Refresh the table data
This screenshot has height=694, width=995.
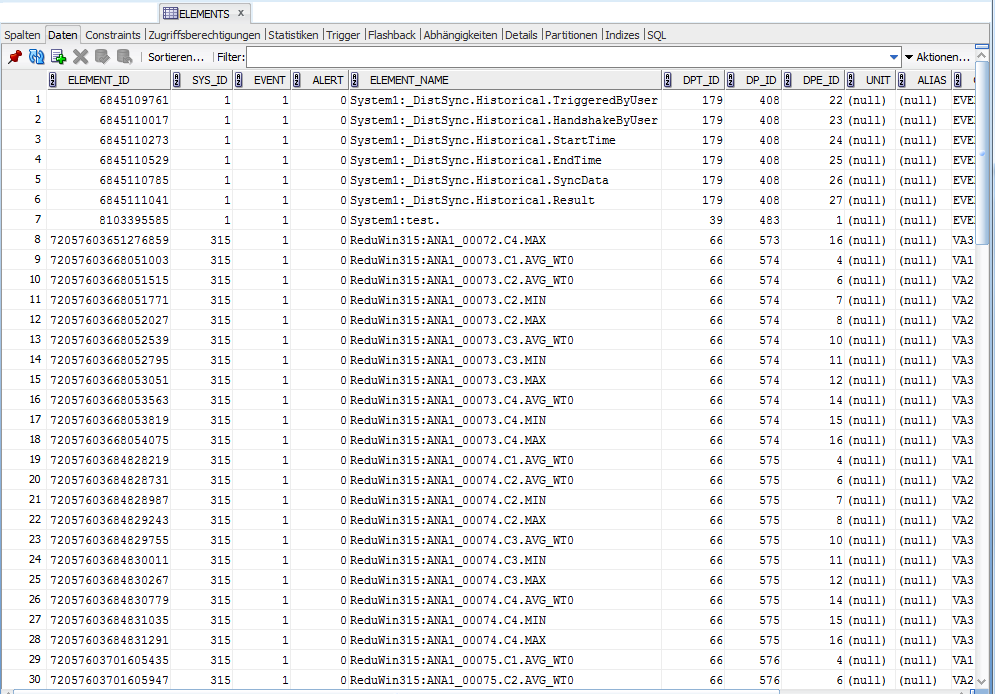click(36, 57)
